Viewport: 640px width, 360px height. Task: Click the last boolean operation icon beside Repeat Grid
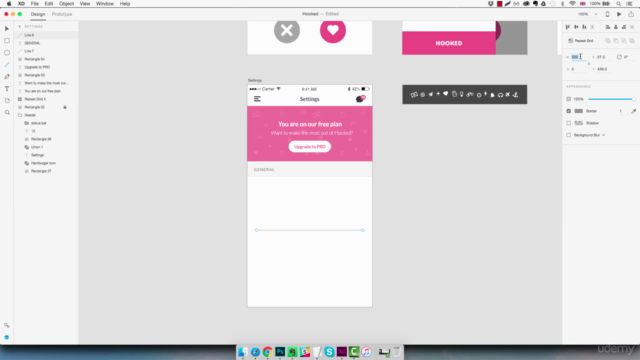pyautogui.click(x=632, y=41)
